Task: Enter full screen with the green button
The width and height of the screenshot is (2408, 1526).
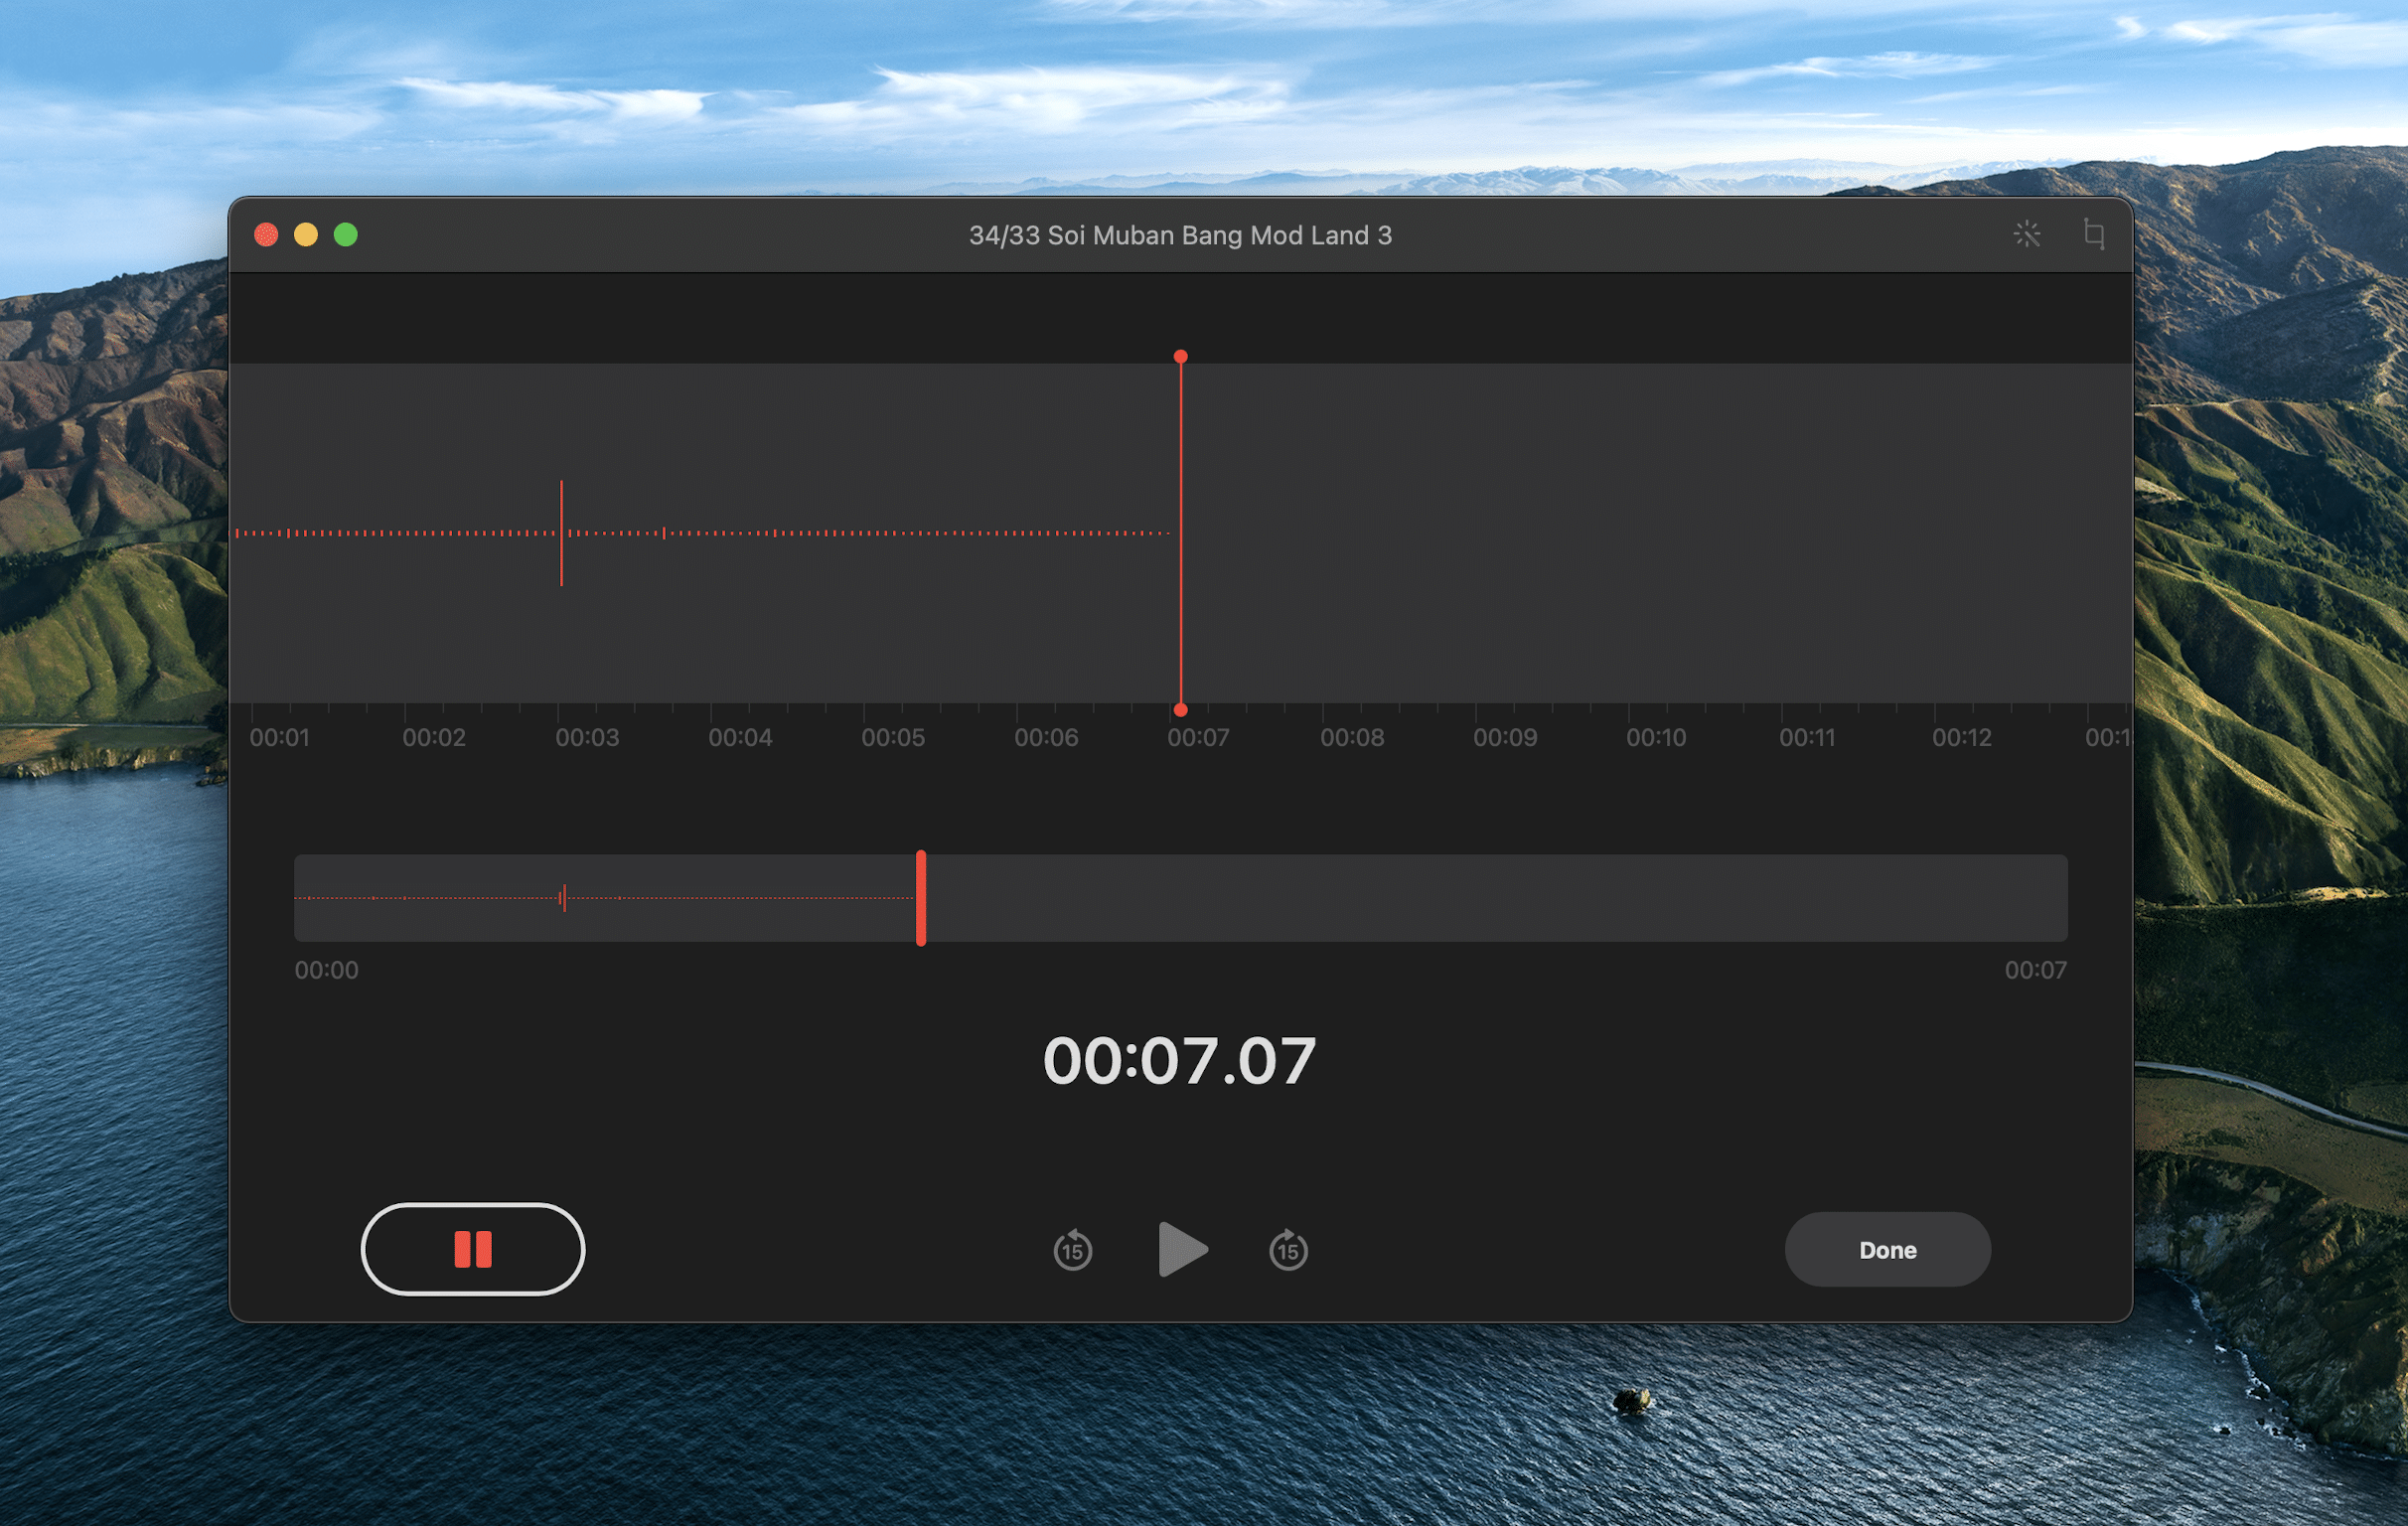Action: [x=346, y=235]
